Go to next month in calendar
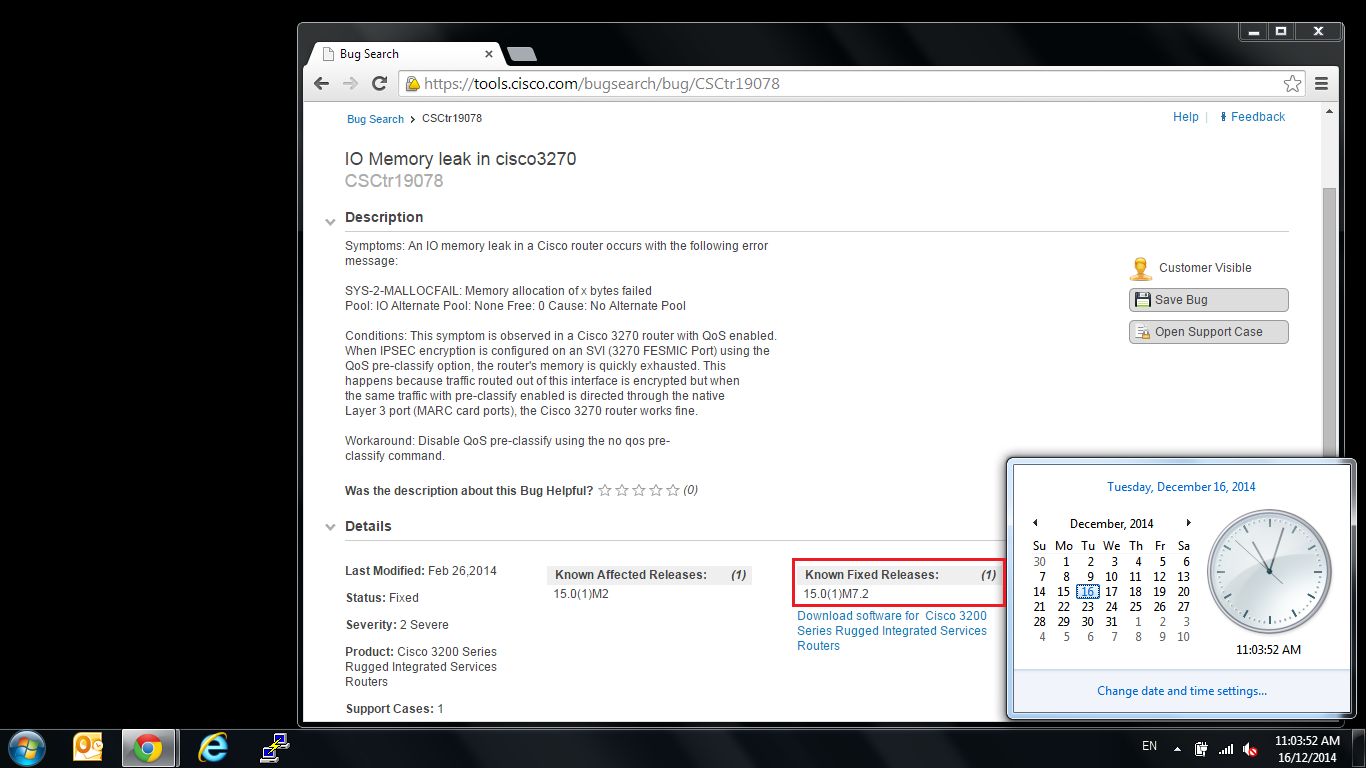 (1188, 523)
